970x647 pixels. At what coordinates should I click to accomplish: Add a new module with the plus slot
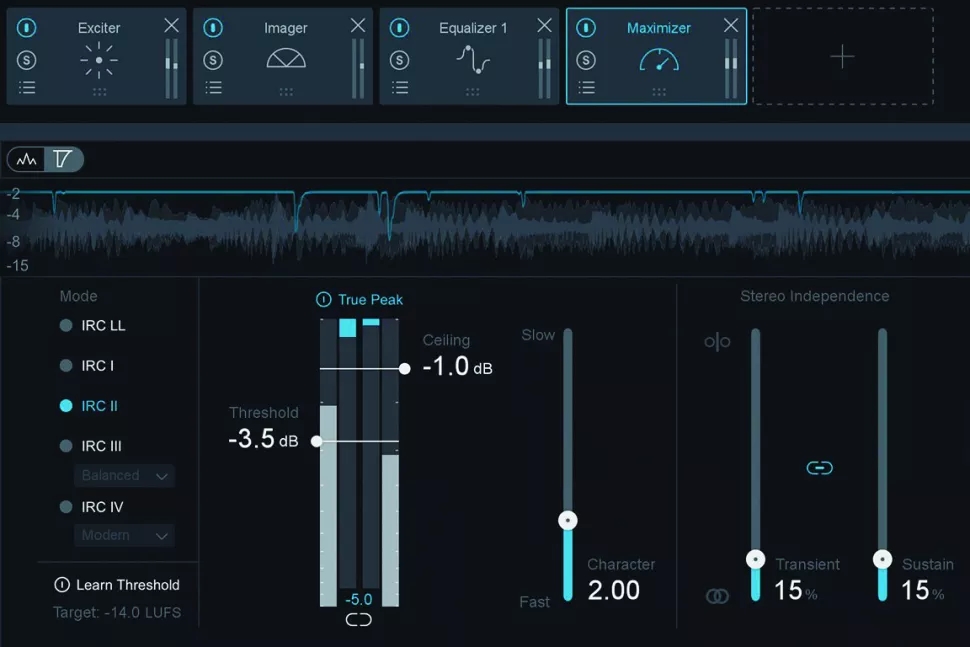(x=842, y=57)
